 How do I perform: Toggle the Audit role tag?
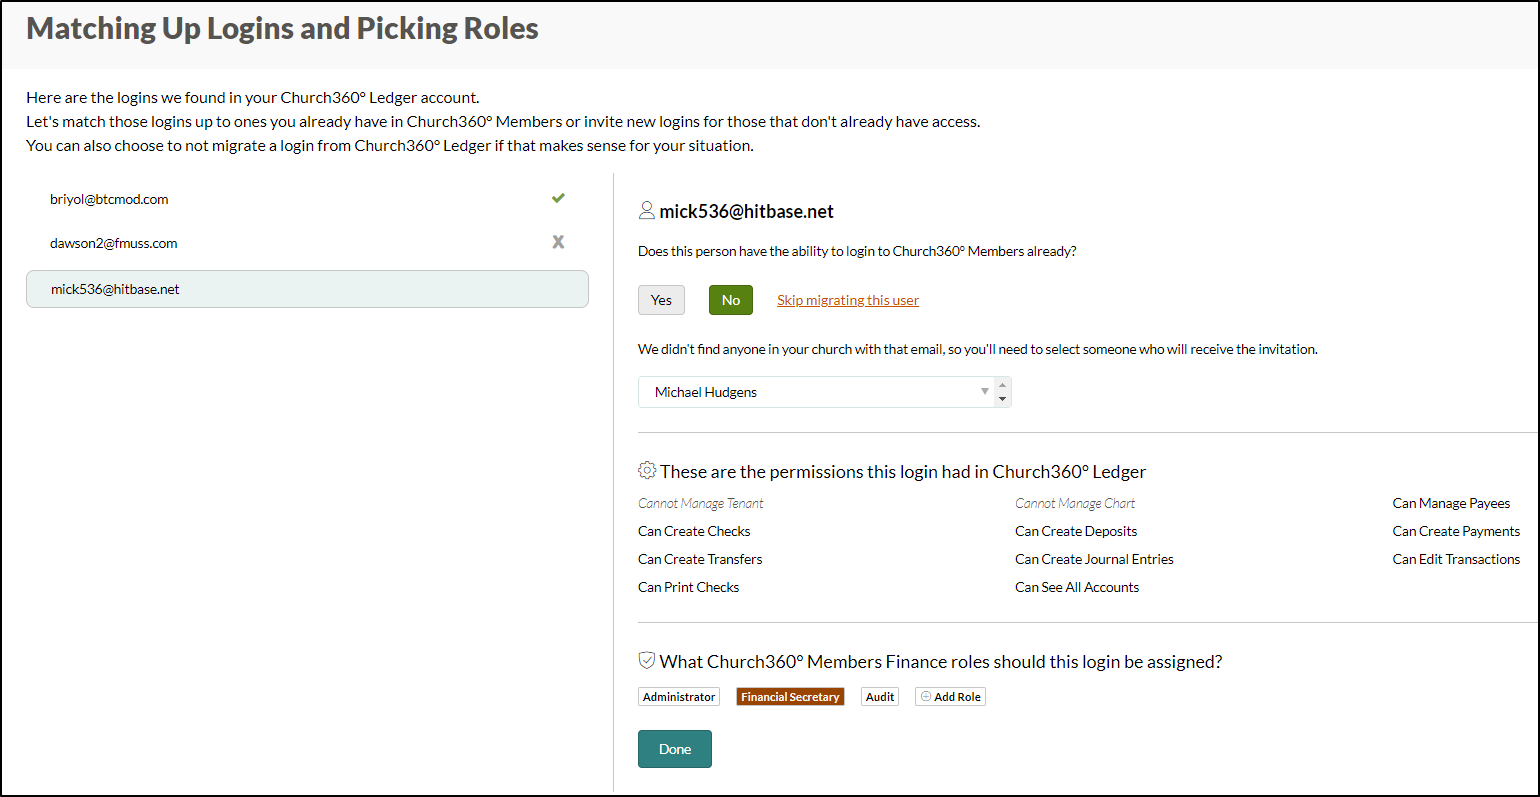point(880,697)
